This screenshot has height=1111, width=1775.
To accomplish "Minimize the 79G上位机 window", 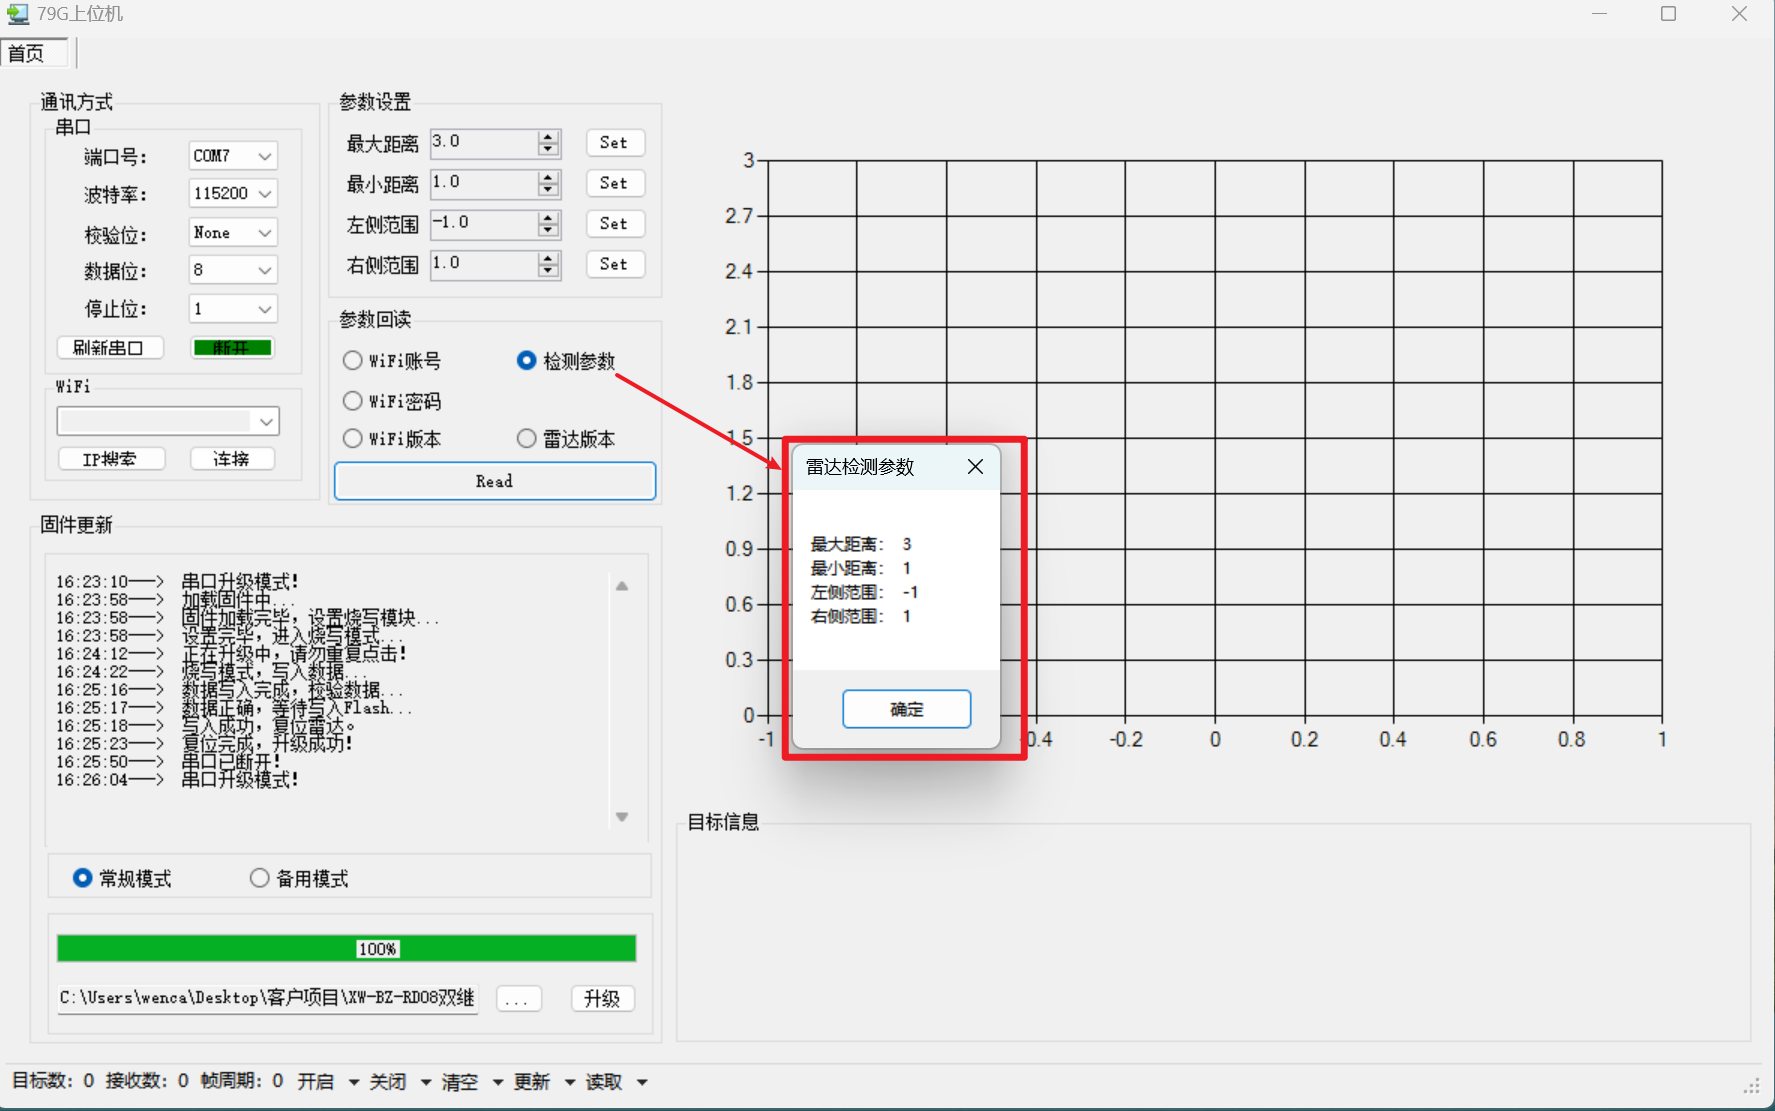I will 1599,14.
